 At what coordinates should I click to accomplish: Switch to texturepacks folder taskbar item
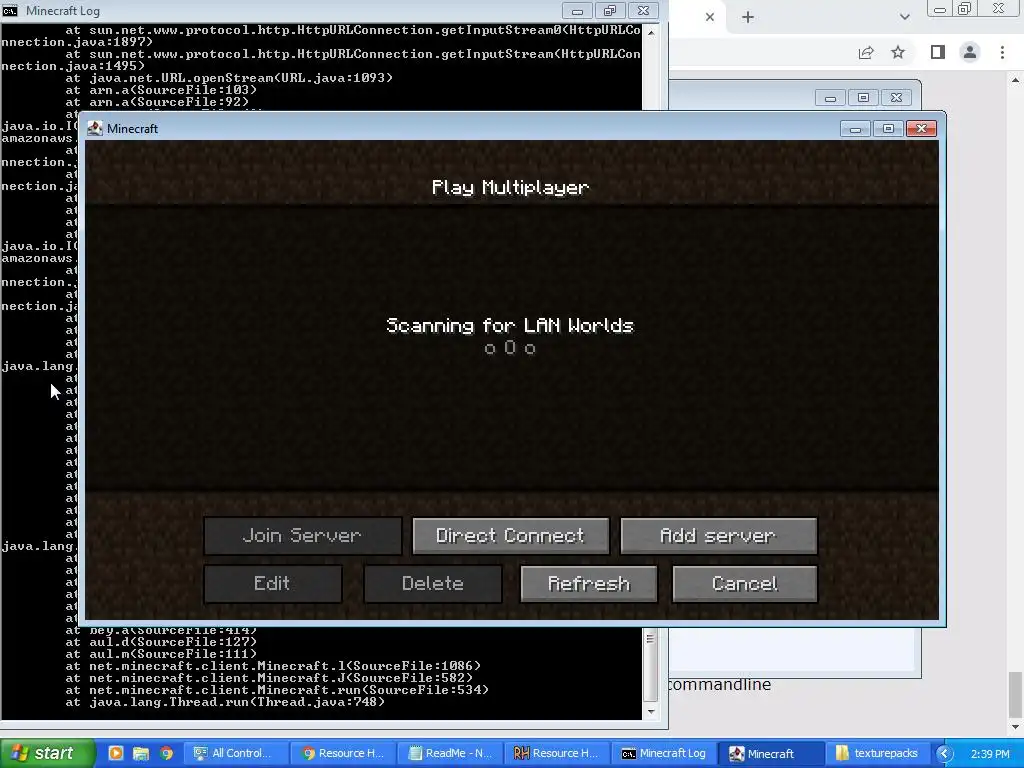(x=878, y=753)
